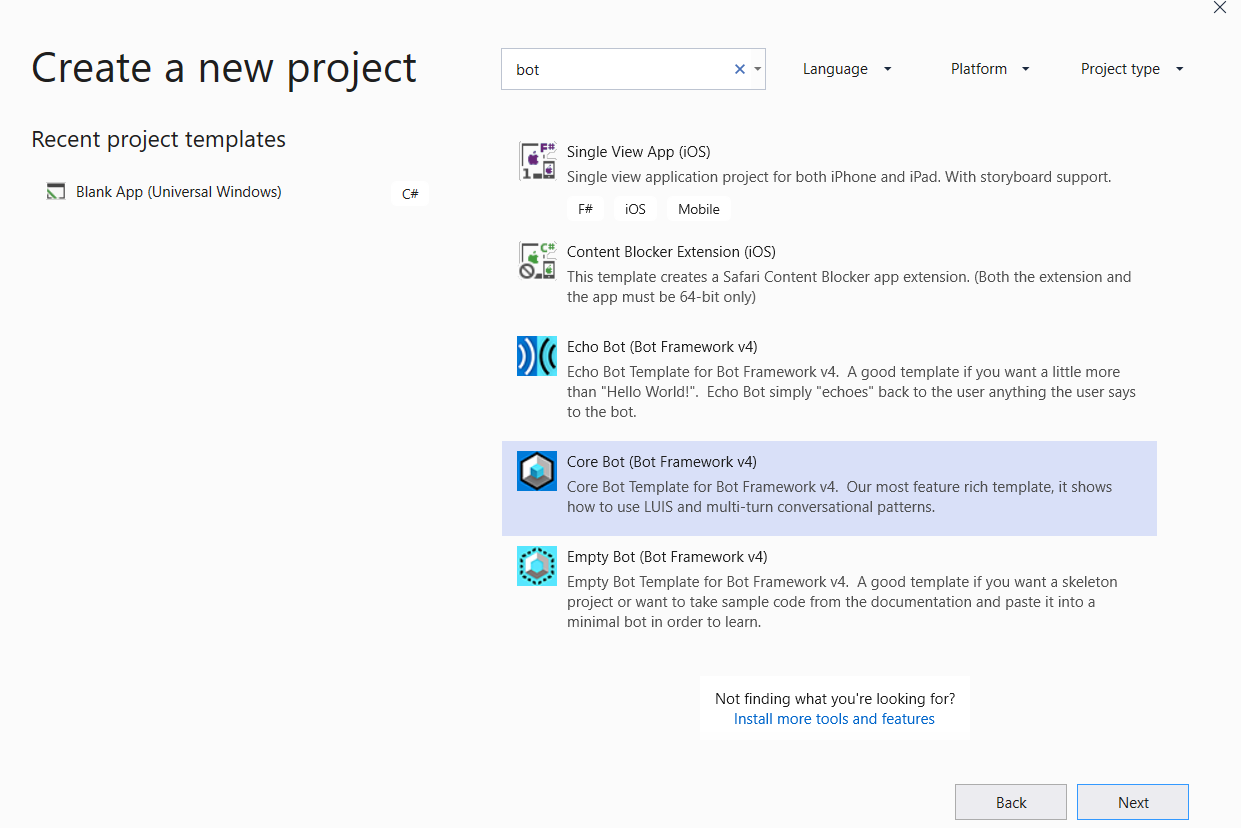Click the Core Bot cube icon
The image size is (1241, 828).
pos(537,471)
